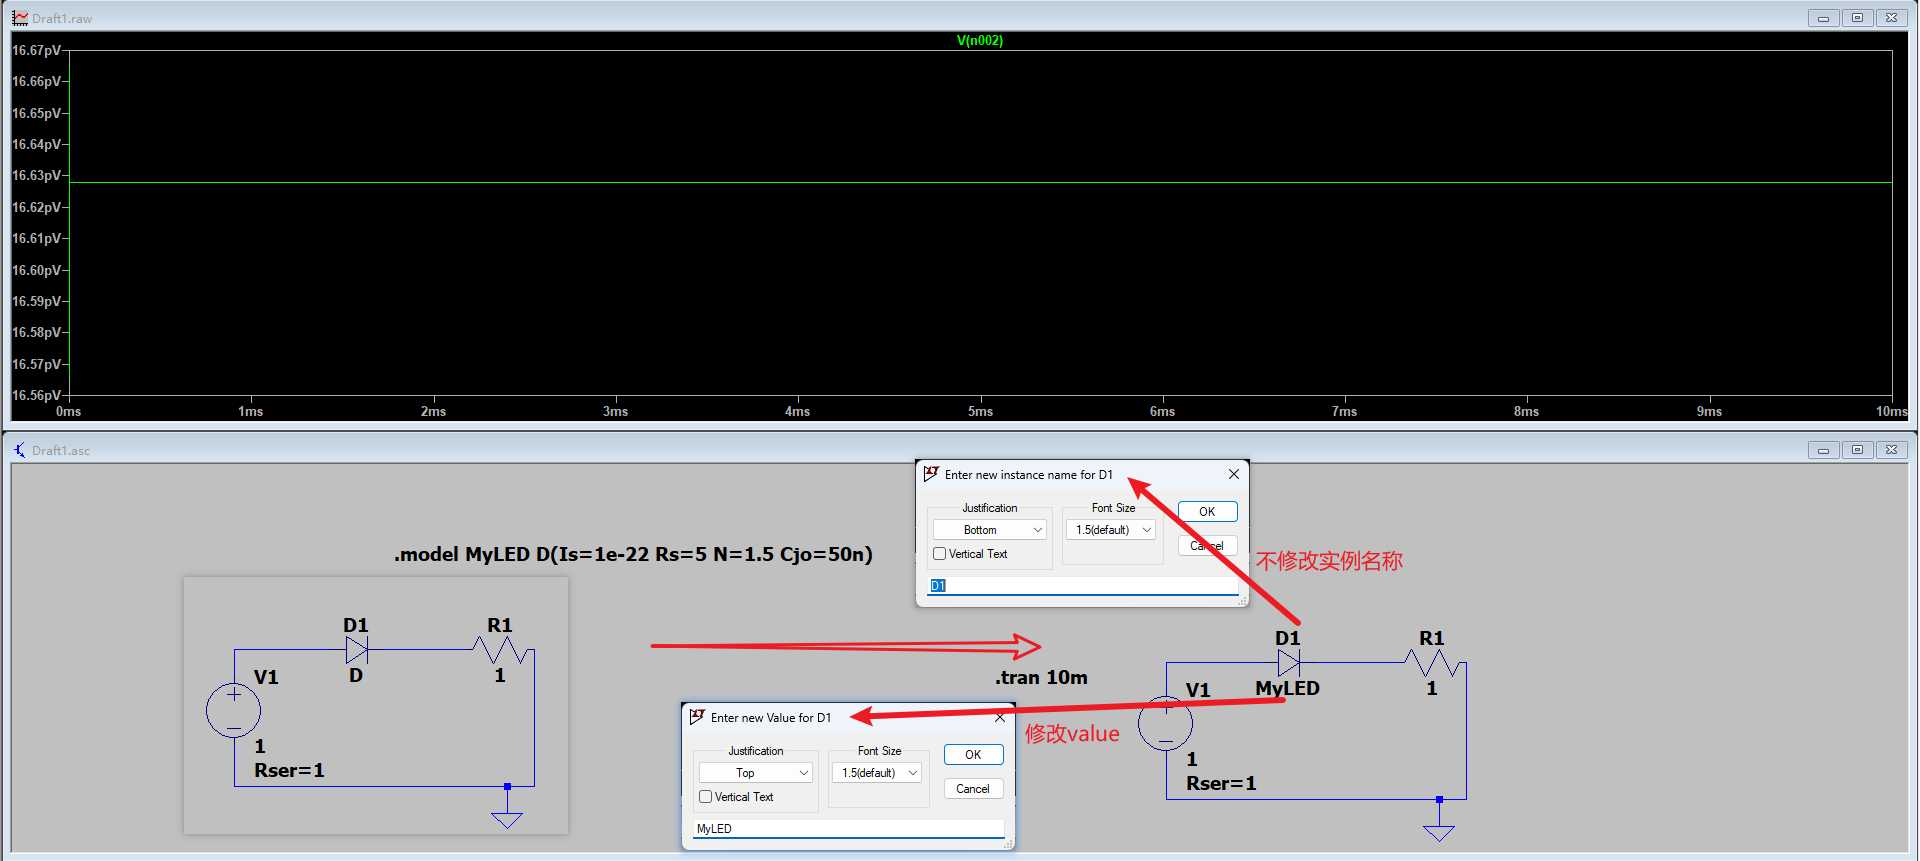Image resolution: width=1920 pixels, height=861 pixels.
Task: Select the MyLED diode symbol in right circuit
Action: click(x=1289, y=662)
